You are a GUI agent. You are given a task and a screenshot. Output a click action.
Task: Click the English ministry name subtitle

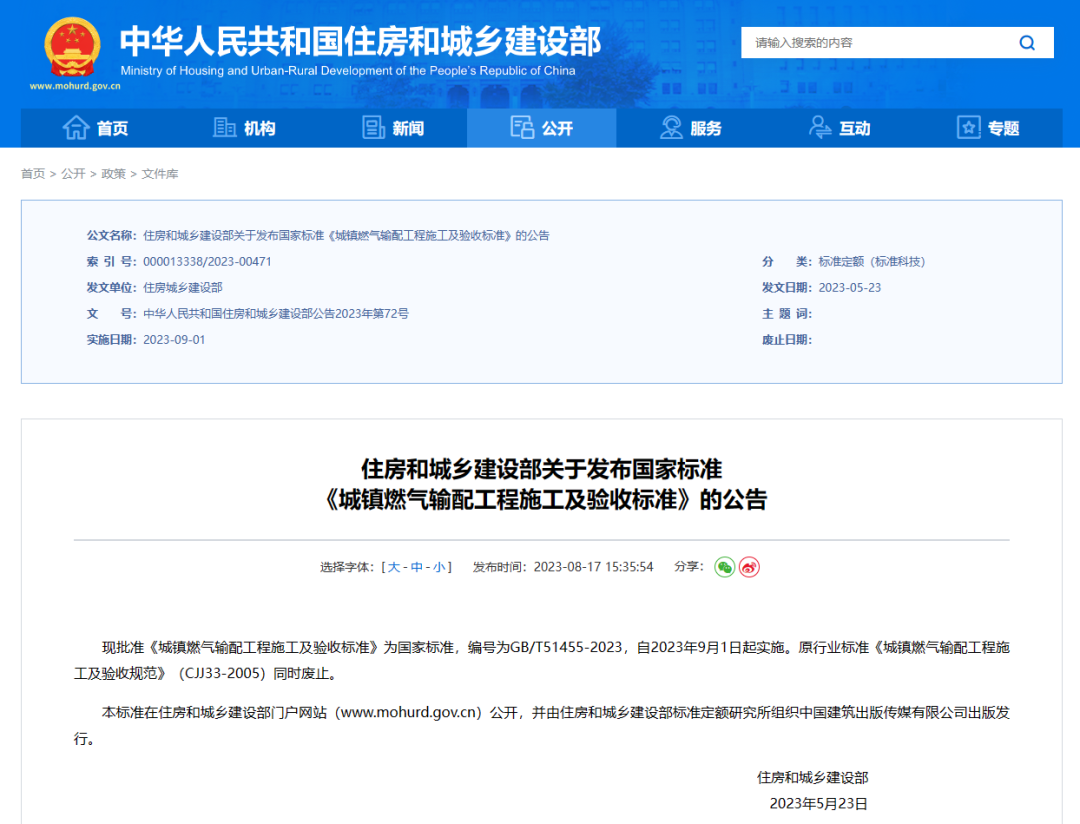click(348, 70)
